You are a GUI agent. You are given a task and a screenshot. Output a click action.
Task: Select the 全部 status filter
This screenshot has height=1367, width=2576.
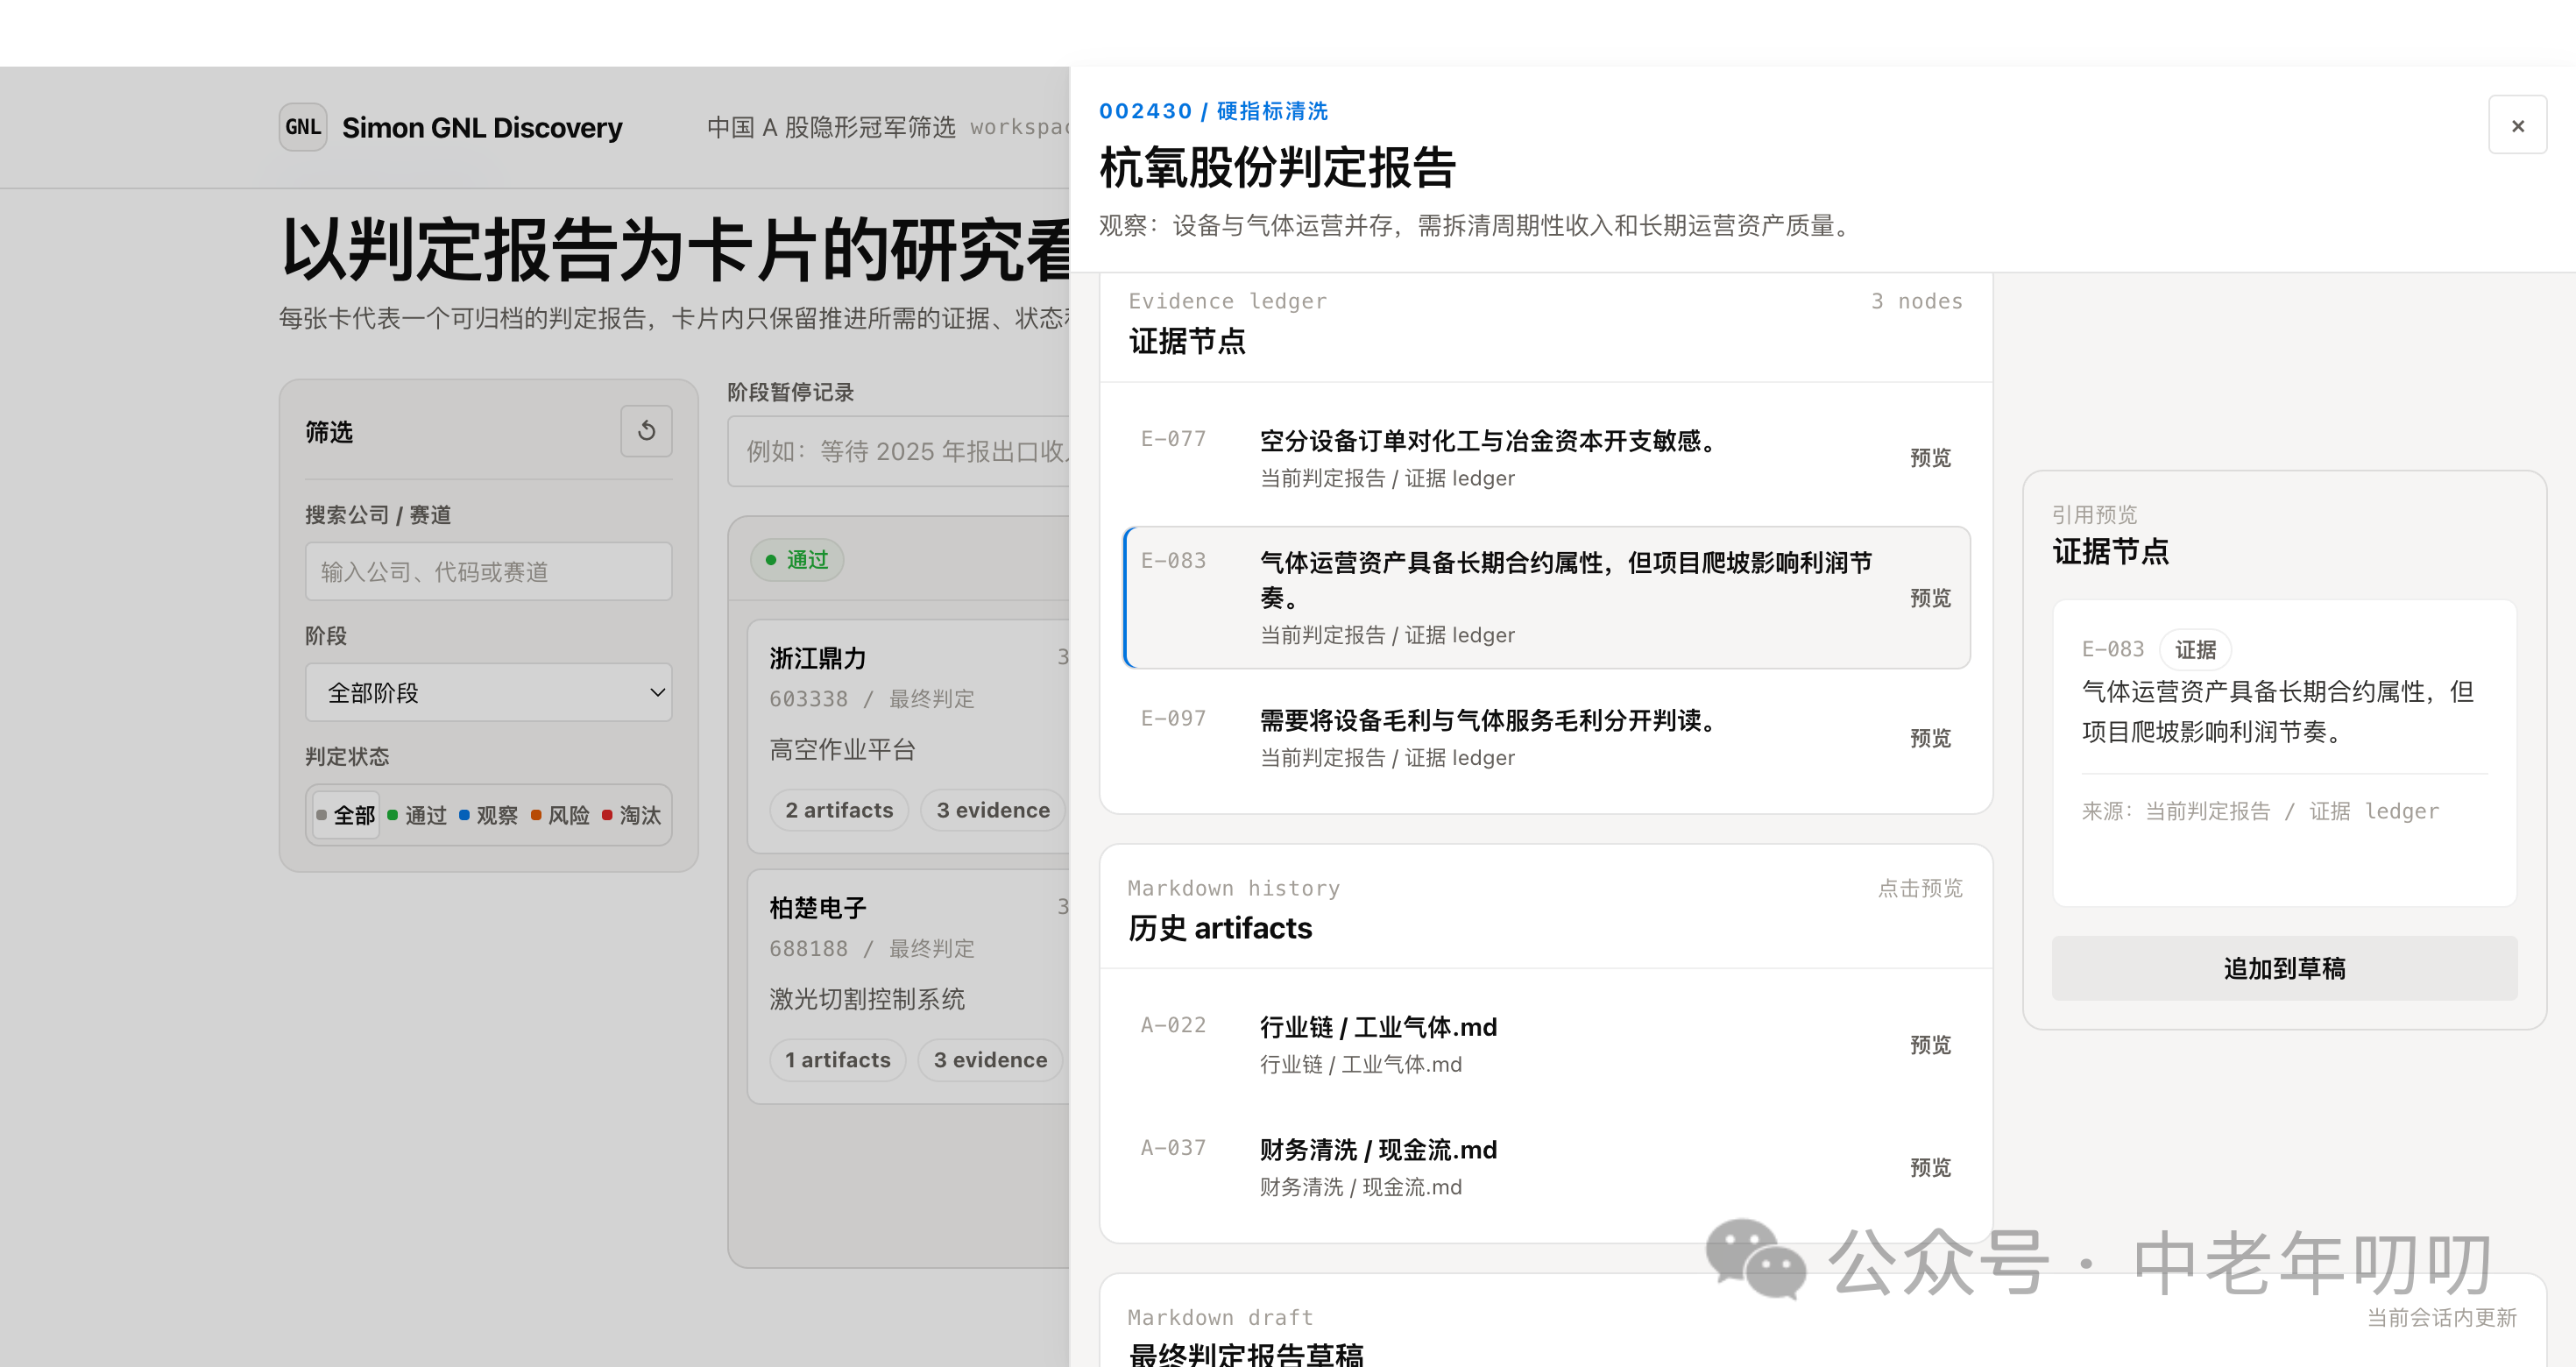click(x=346, y=815)
